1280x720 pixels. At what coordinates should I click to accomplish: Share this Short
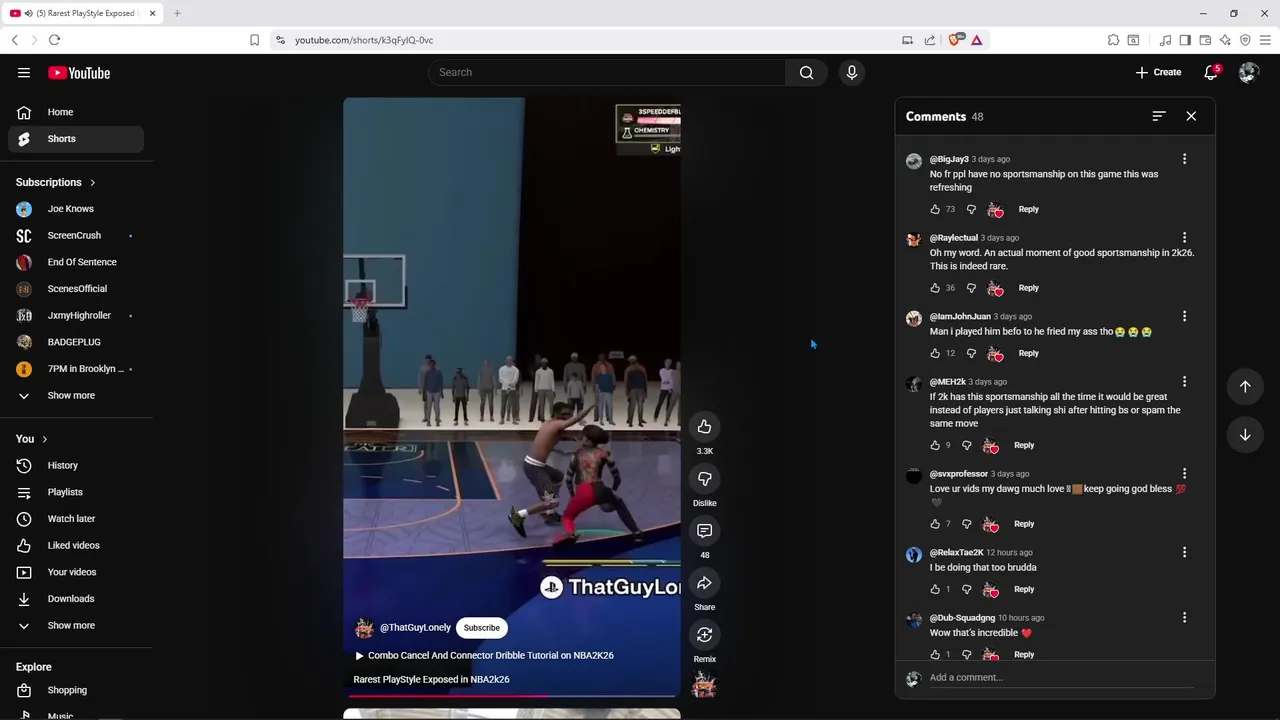[x=704, y=583]
